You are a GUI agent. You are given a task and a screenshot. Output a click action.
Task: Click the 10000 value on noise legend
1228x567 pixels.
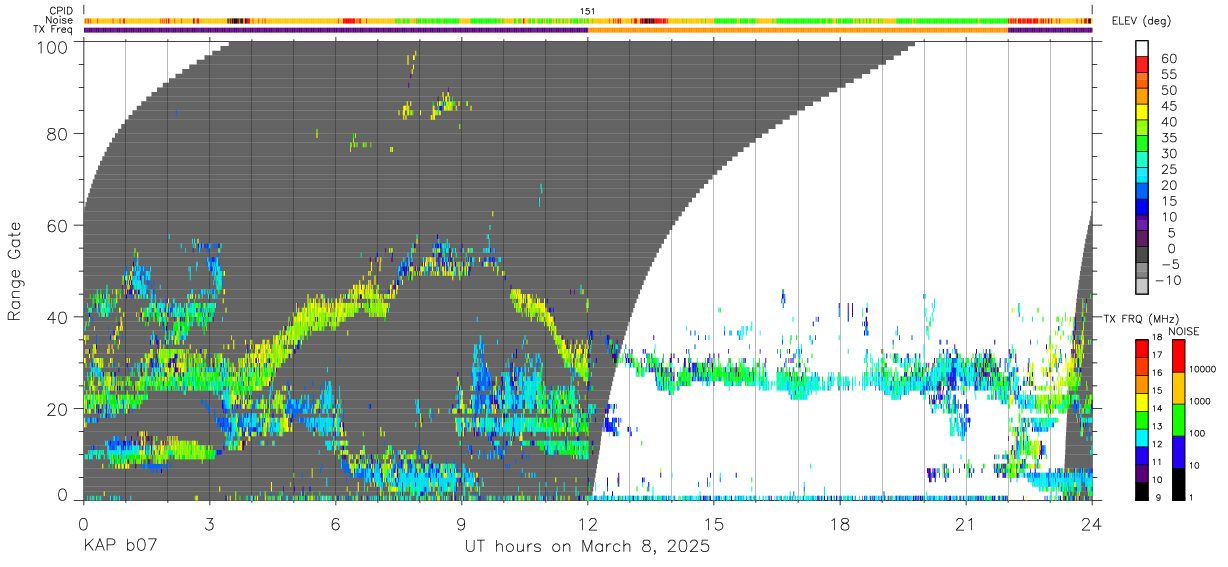tap(1203, 370)
